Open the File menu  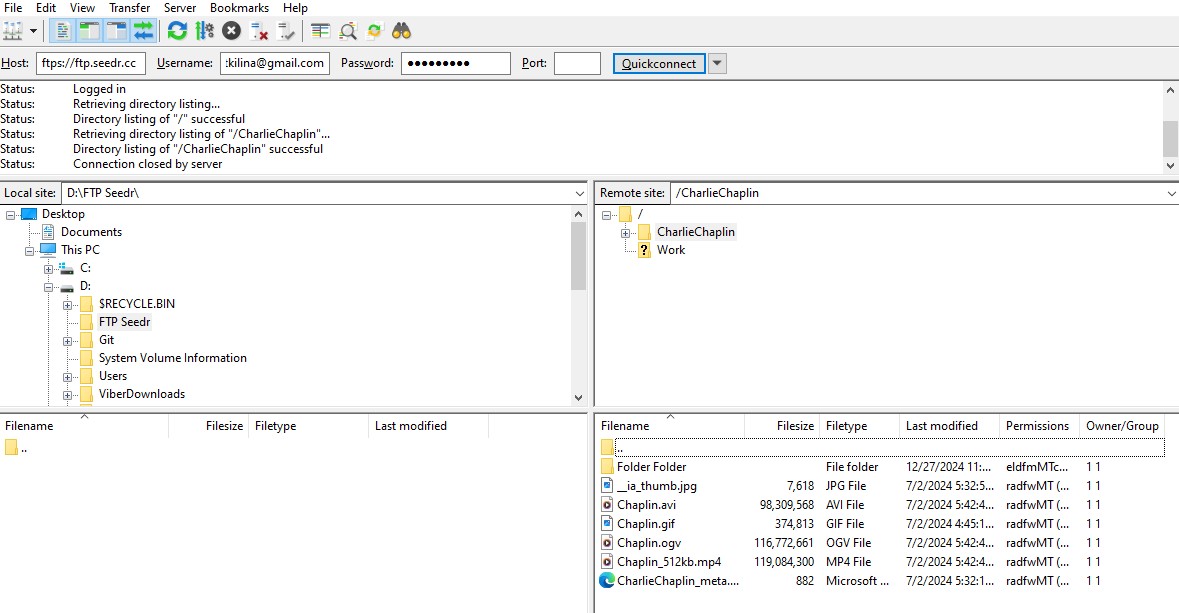[x=13, y=8]
